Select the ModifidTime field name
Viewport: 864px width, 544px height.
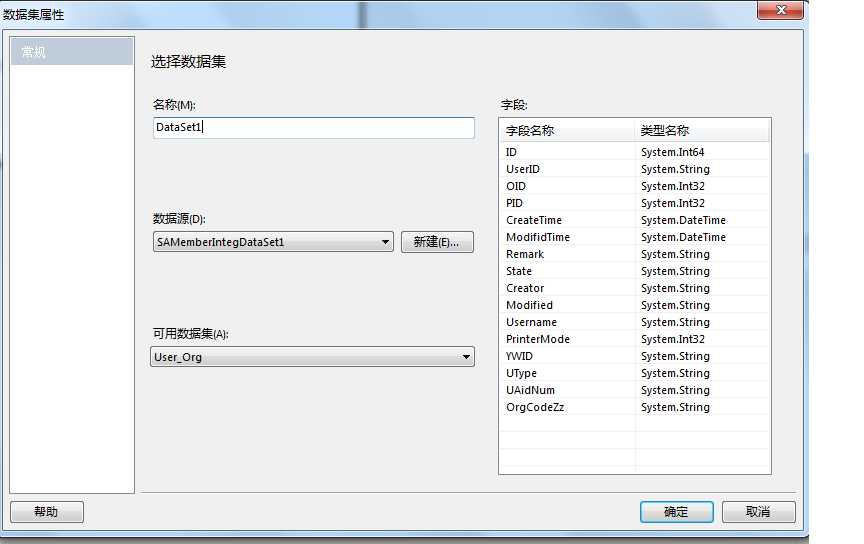click(538, 238)
